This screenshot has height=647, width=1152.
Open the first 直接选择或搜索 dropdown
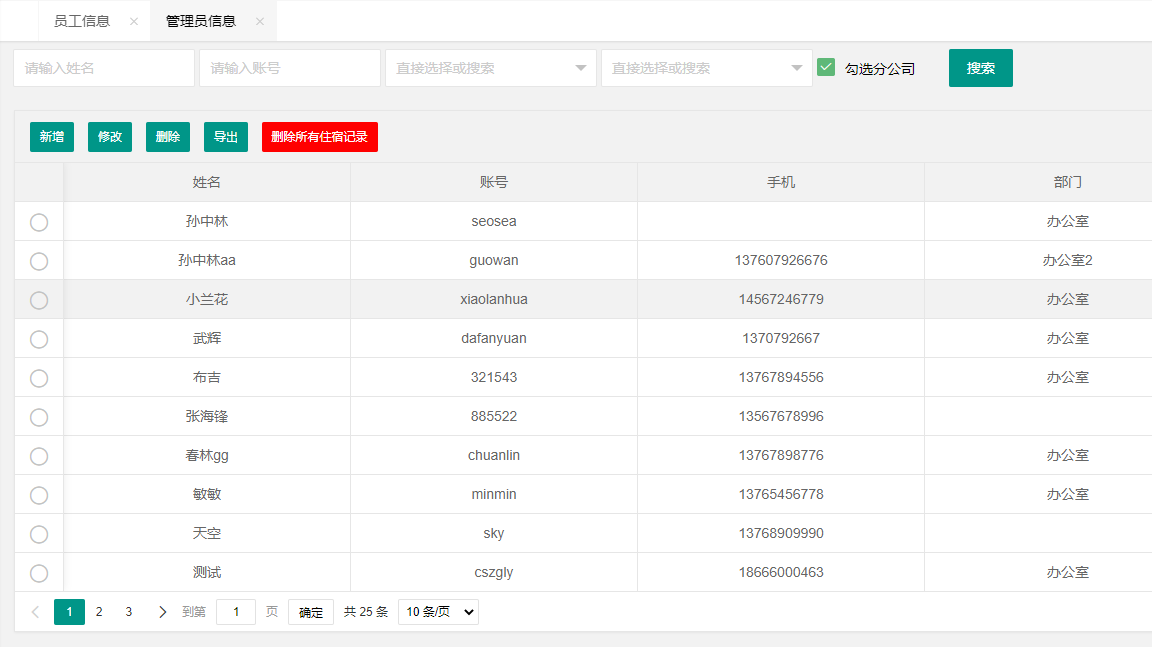click(490, 68)
